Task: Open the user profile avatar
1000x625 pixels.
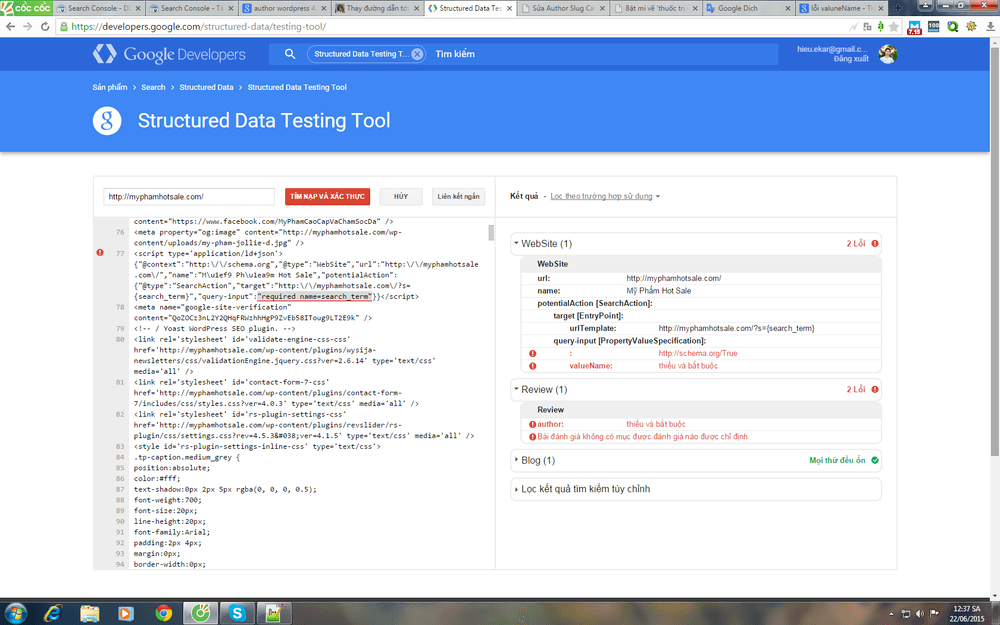Action: [x=887, y=54]
